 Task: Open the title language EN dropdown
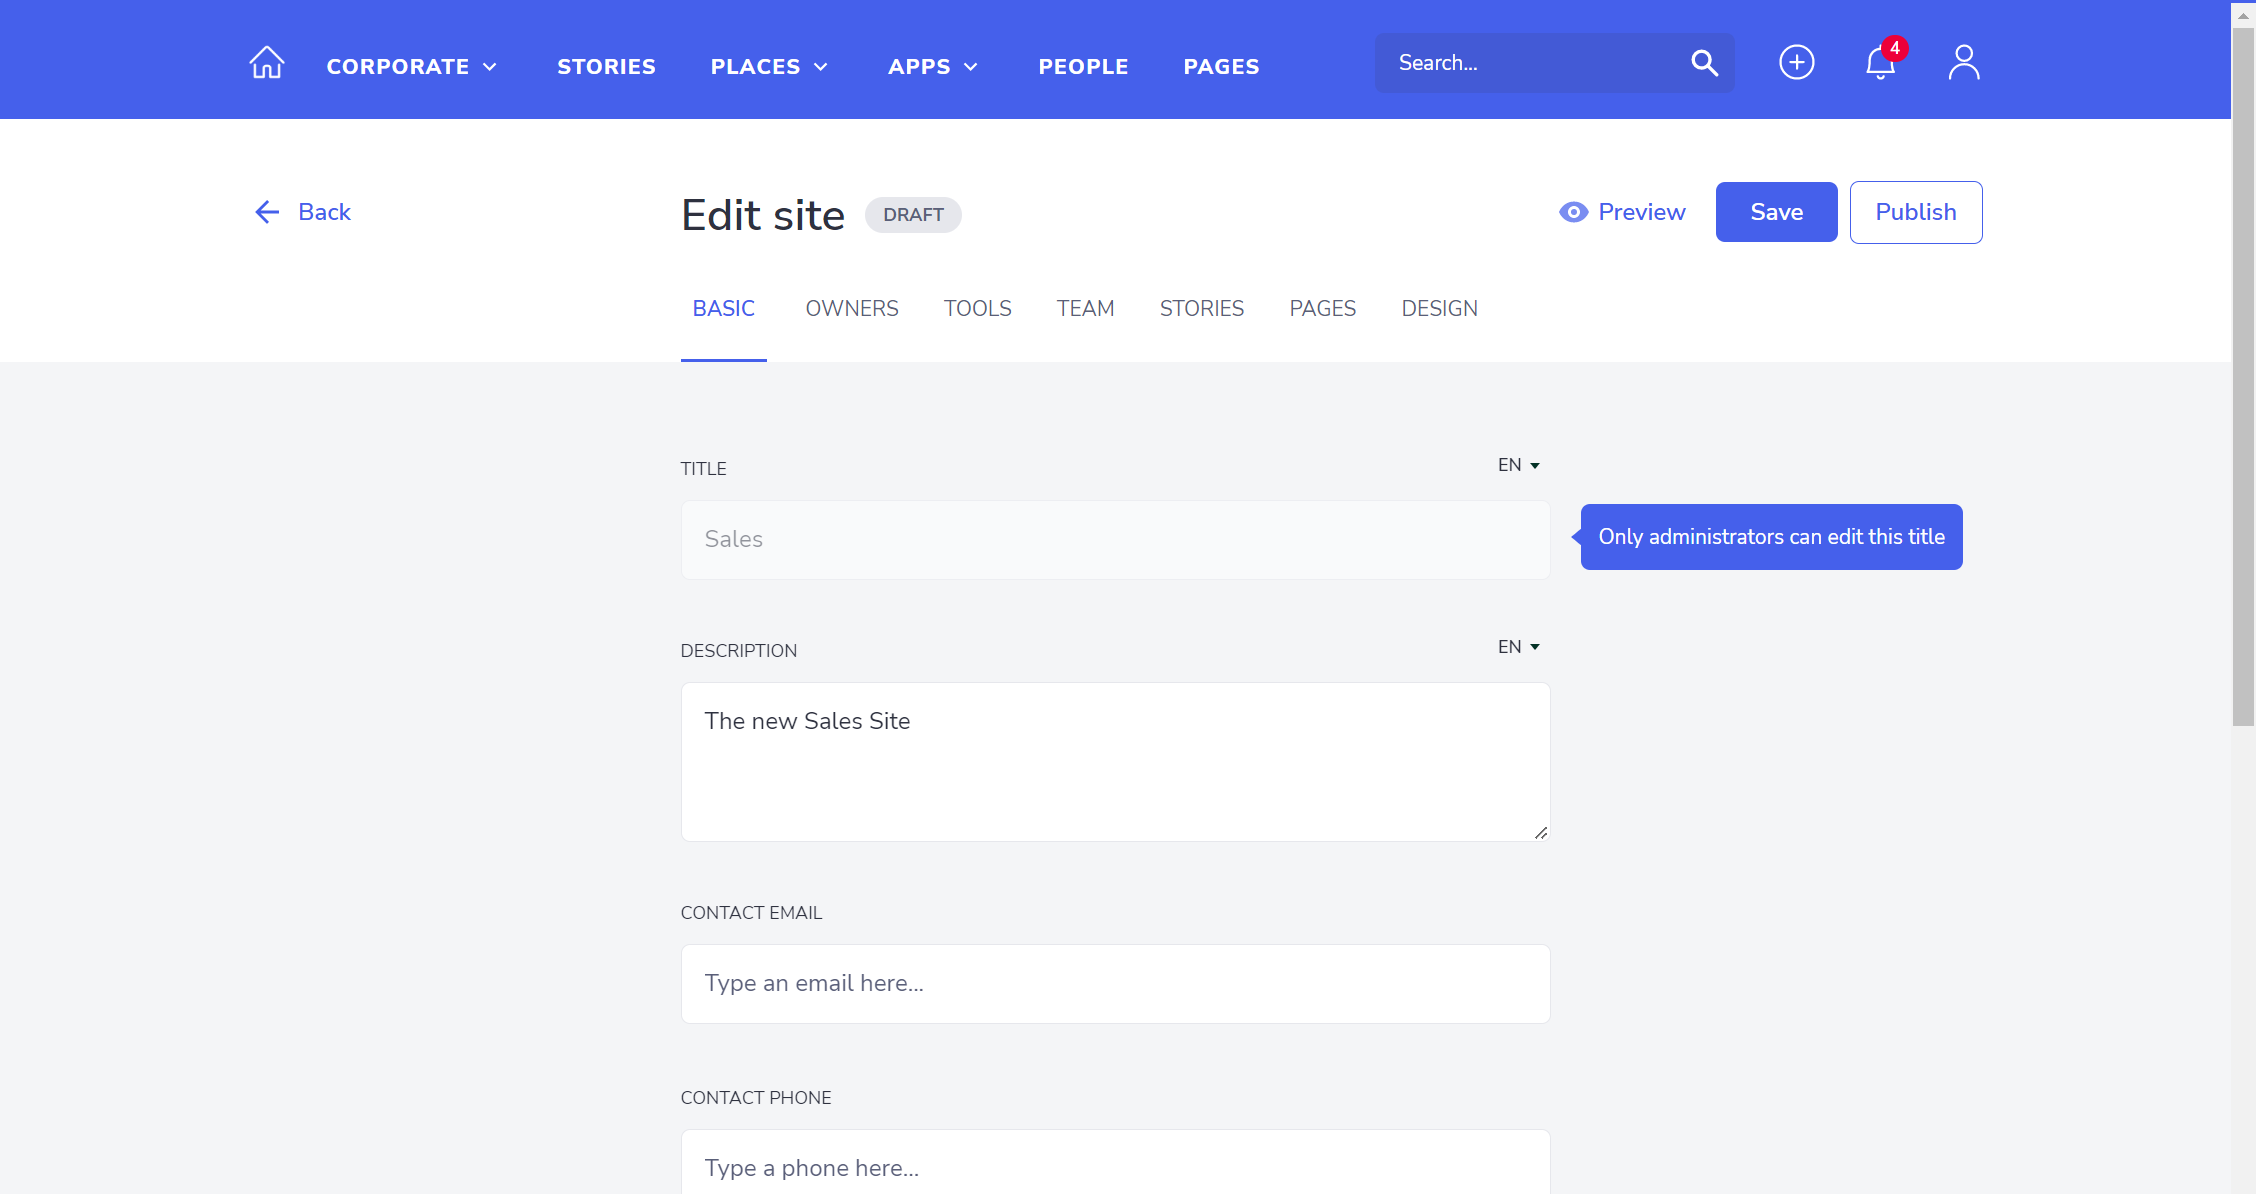coord(1518,465)
